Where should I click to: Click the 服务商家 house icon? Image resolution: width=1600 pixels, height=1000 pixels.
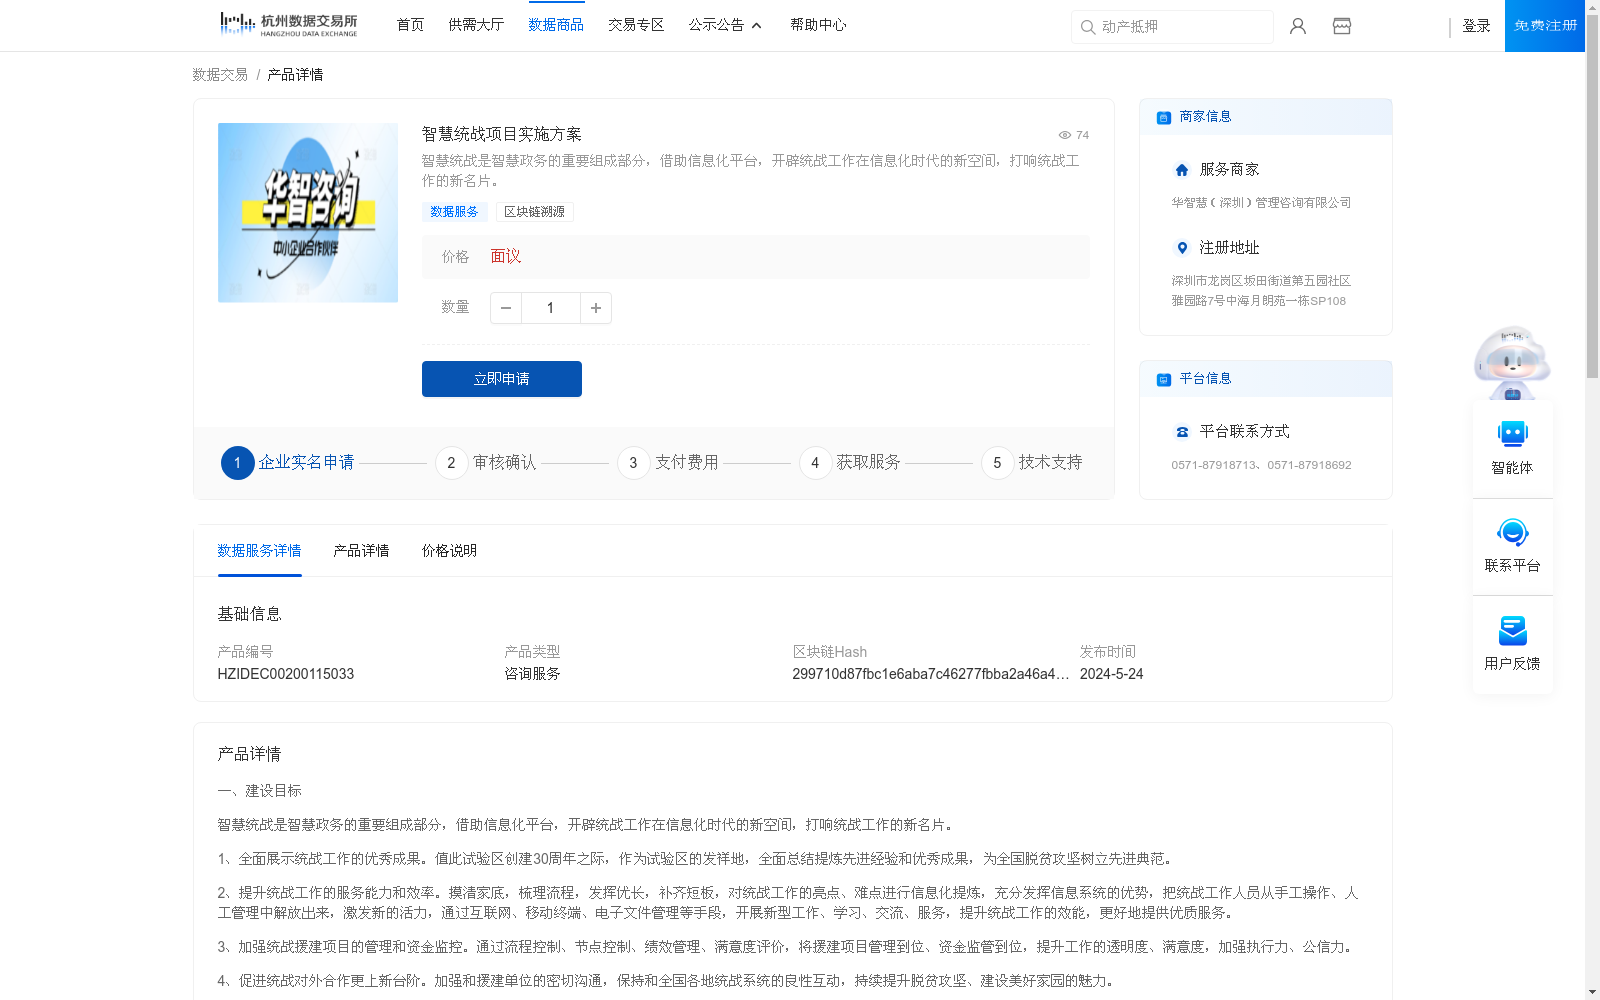coord(1182,170)
